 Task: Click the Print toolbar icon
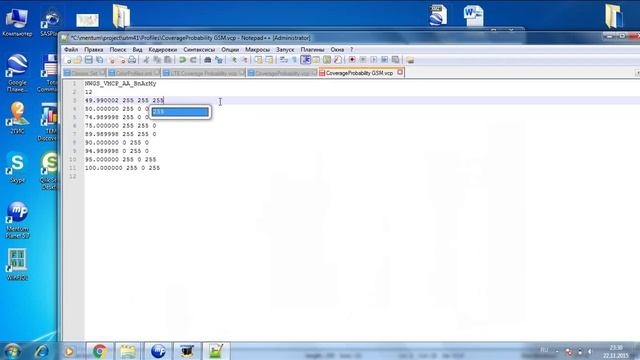pos(132,60)
